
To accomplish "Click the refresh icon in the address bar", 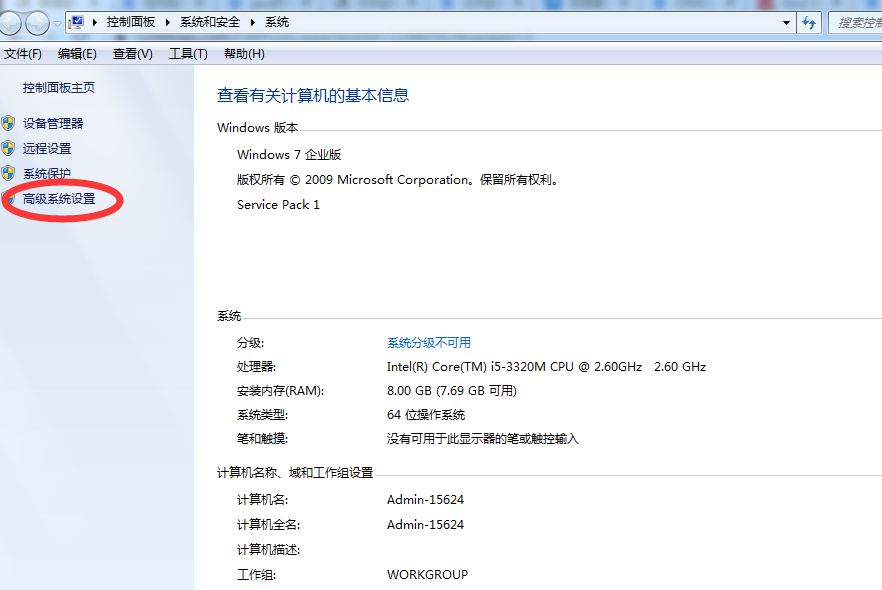I will coord(809,22).
